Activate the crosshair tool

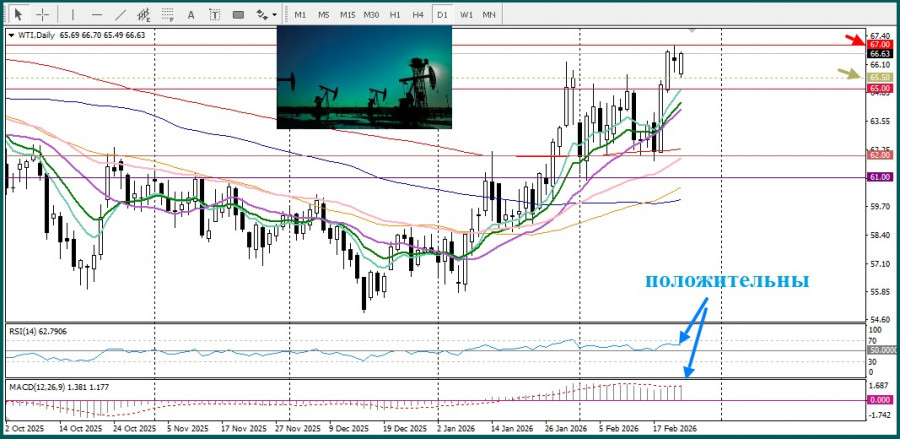pos(43,14)
